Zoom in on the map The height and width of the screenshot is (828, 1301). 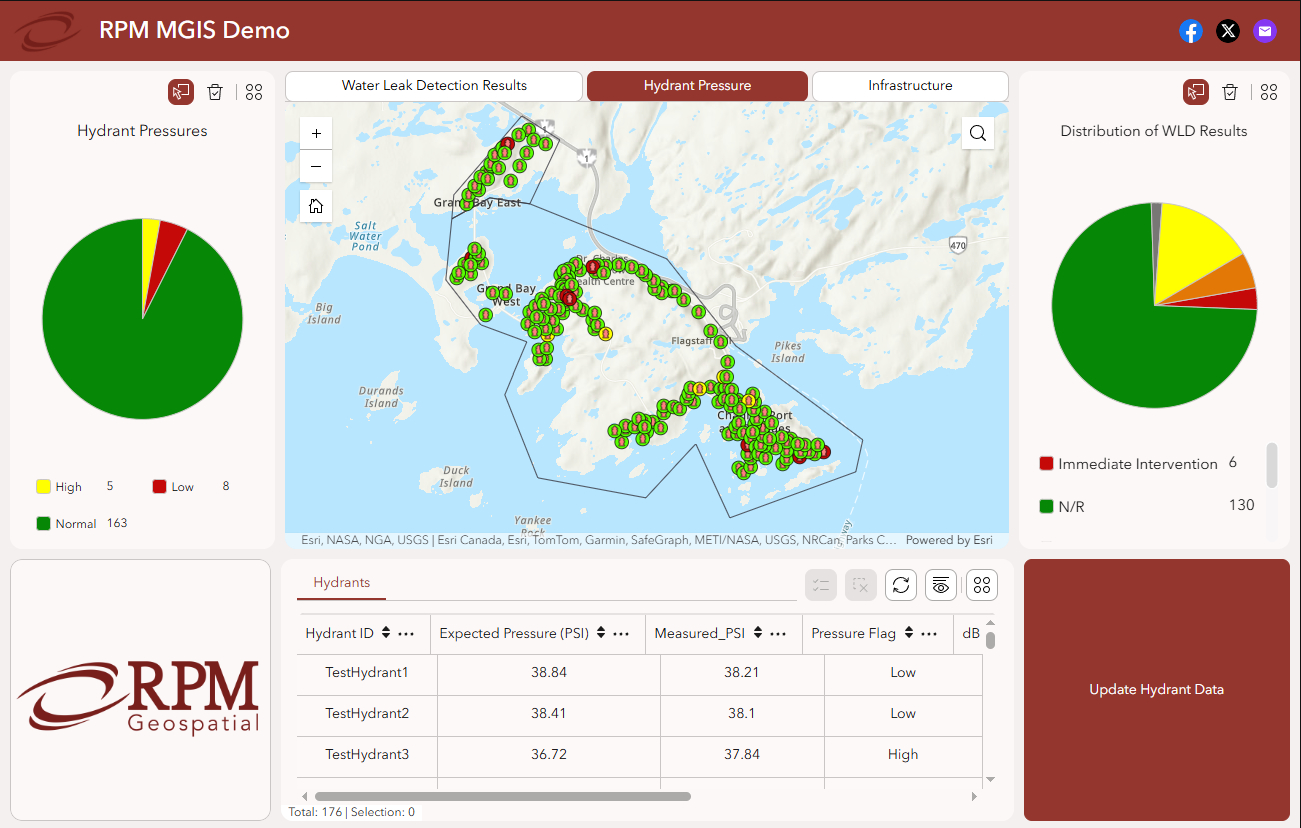click(316, 133)
